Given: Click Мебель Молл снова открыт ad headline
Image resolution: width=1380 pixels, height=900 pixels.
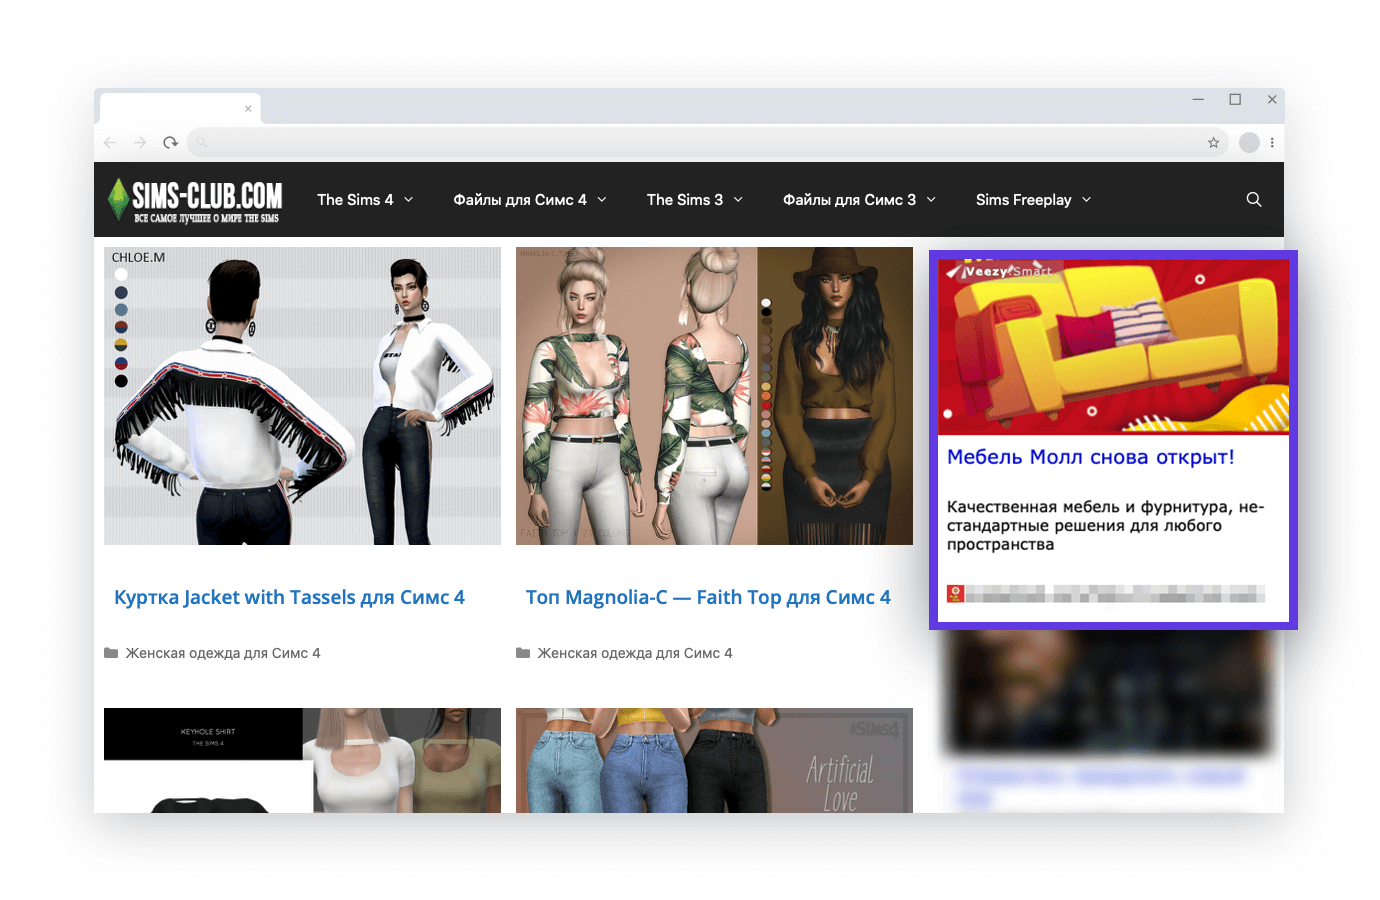Looking at the screenshot, I should click(x=1090, y=457).
